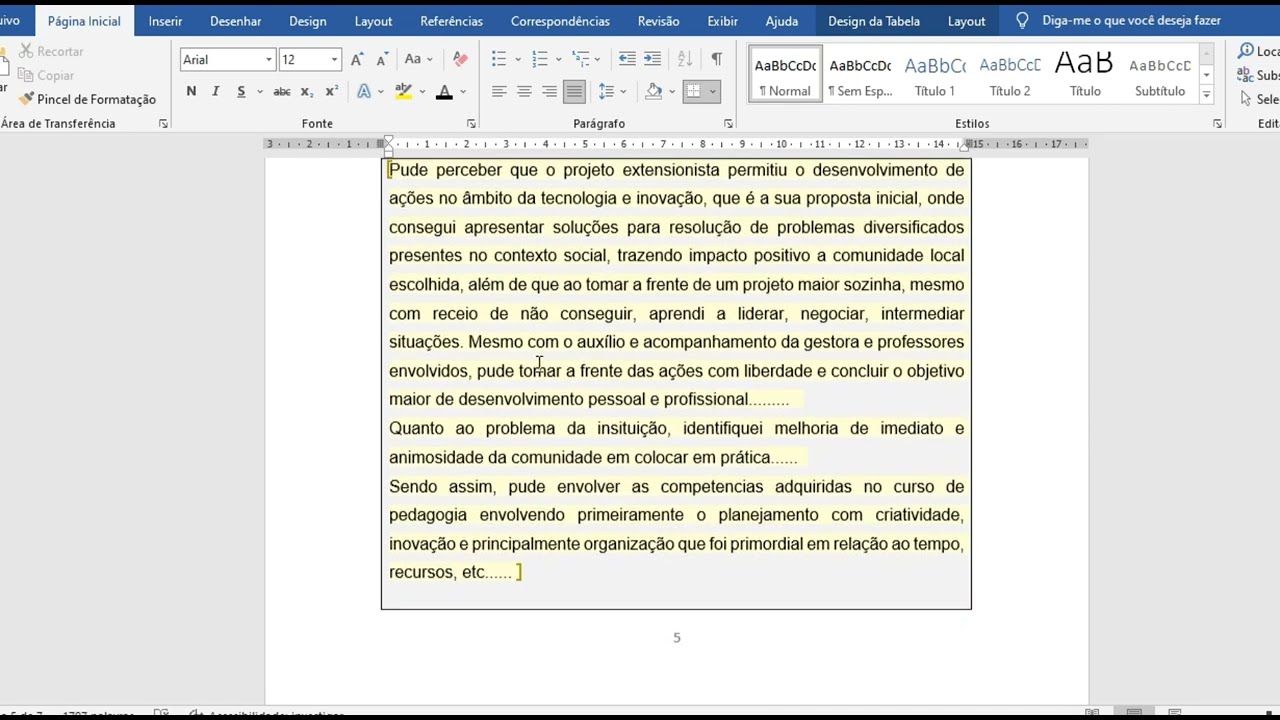Clear all formatting with eraser icon
This screenshot has height=720, width=1280.
pos(460,60)
